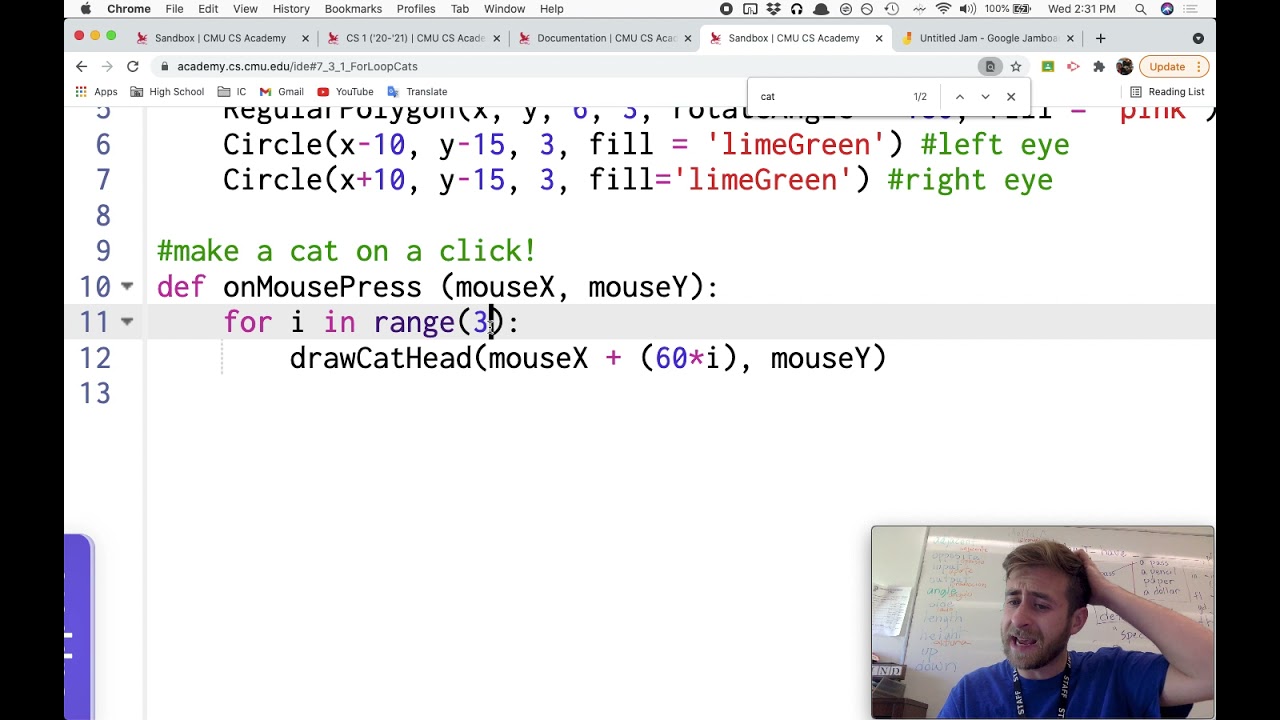Click the red screen recorder extension icon
Viewport: 1280px width, 720px height.
click(x=1073, y=66)
